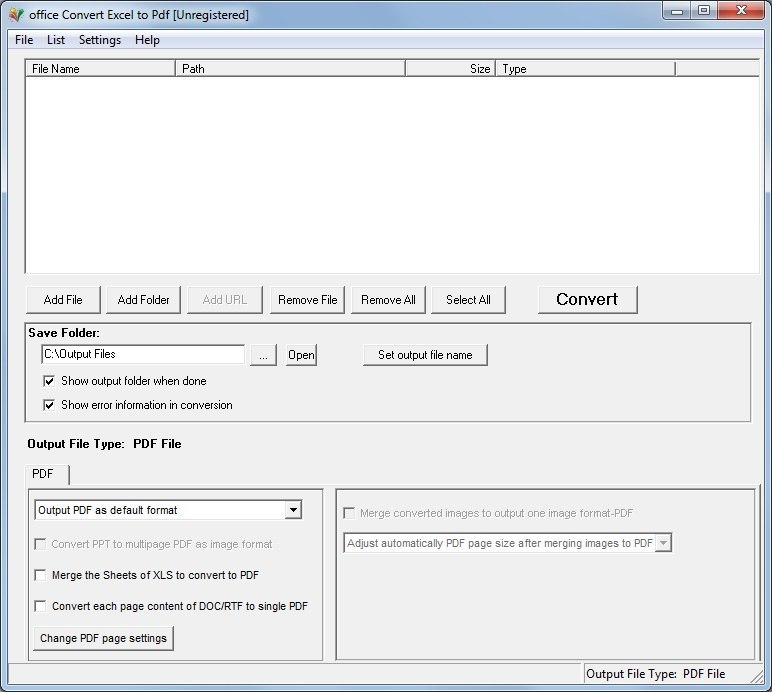This screenshot has height=692, width=772.
Task: Start conversion with the Convert button
Action: point(587,299)
